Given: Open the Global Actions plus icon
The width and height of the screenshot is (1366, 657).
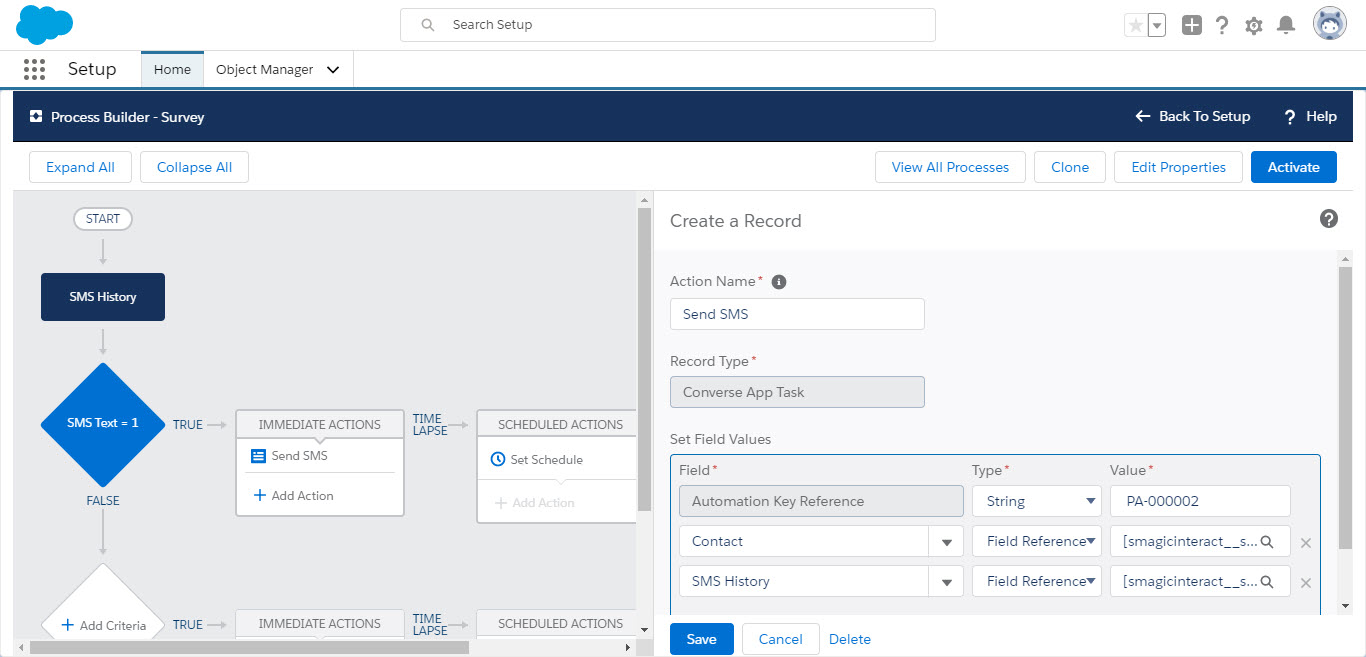Looking at the screenshot, I should click(1191, 25).
